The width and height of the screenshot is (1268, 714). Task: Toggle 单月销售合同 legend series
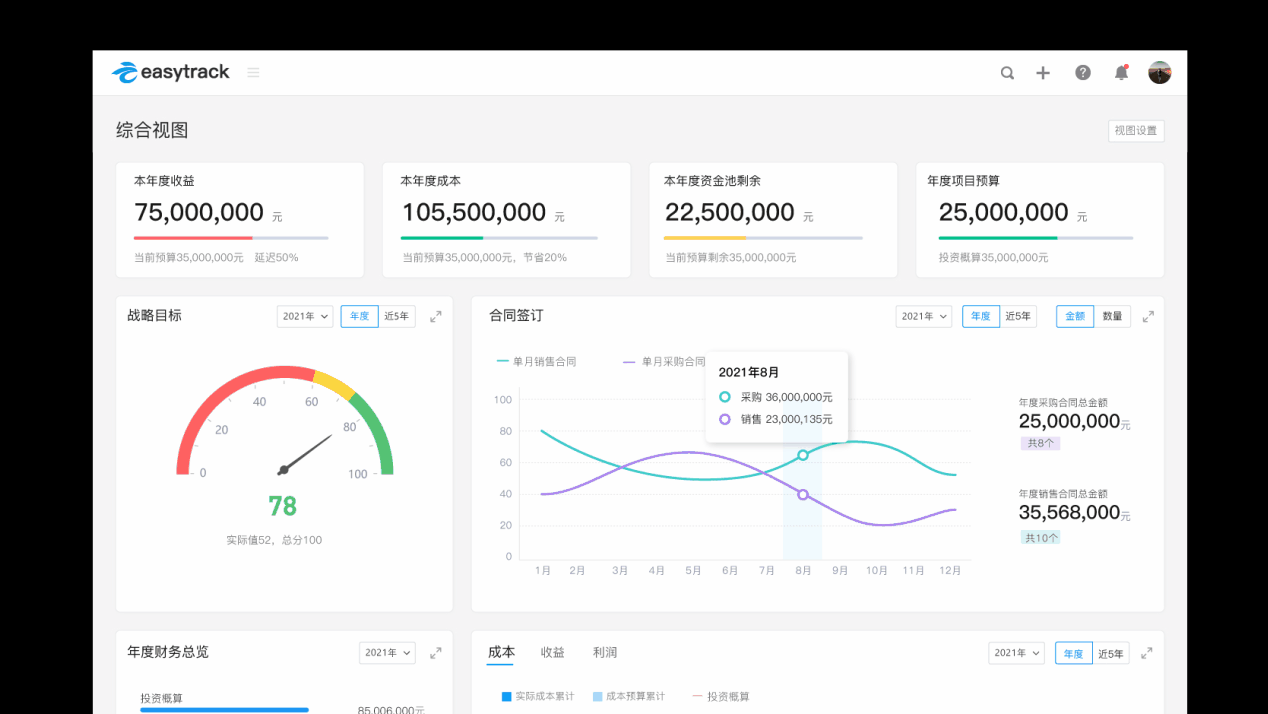(x=537, y=362)
